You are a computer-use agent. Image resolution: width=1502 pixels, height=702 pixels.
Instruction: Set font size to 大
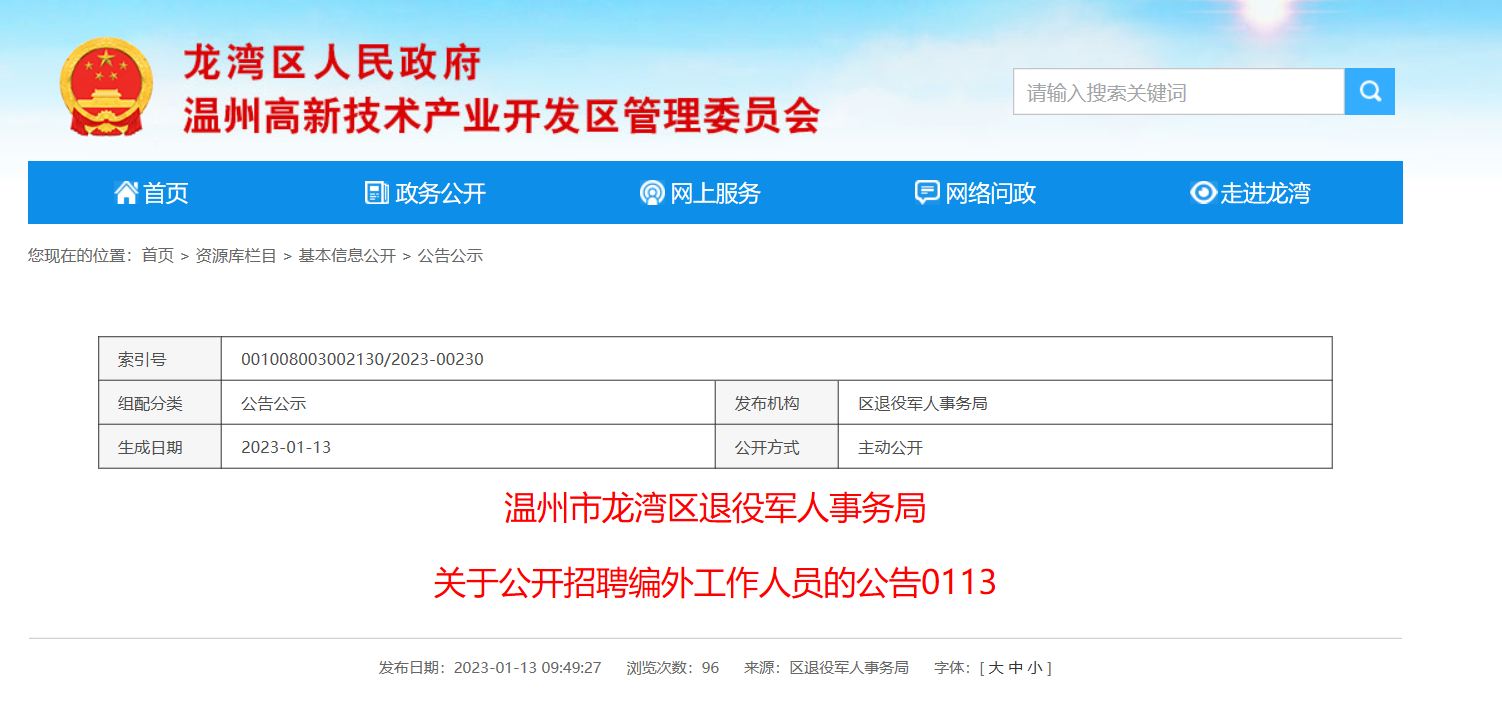pyautogui.click(x=995, y=668)
